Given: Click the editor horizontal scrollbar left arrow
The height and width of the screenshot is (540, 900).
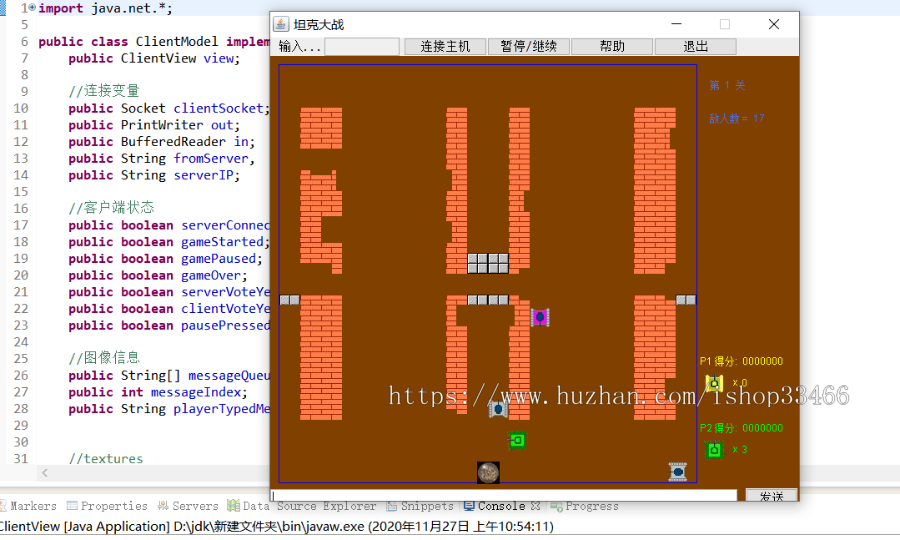Looking at the screenshot, I should pyautogui.click(x=45, y=473).
